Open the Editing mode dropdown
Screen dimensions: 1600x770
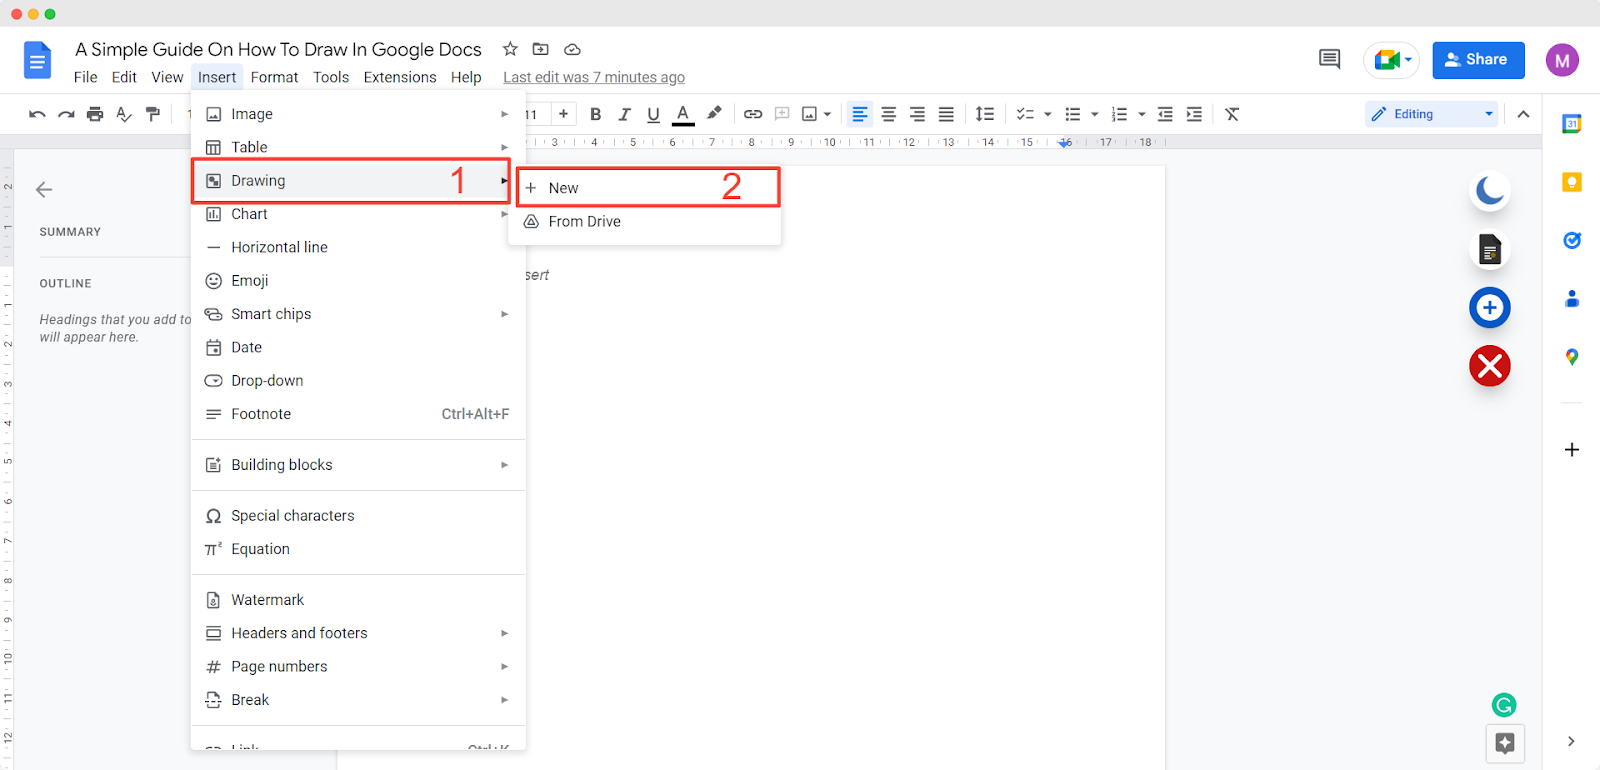tap(1432, 114)
